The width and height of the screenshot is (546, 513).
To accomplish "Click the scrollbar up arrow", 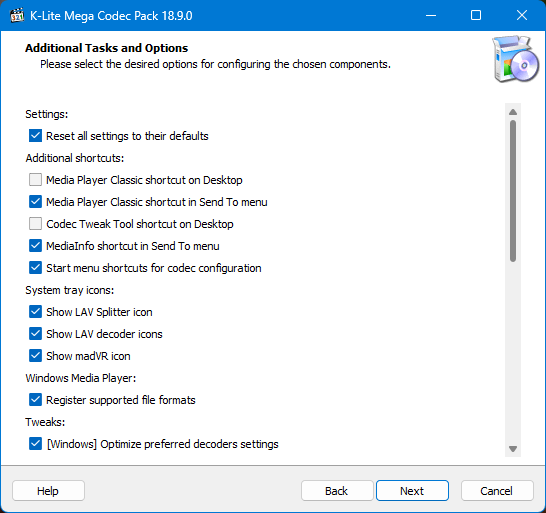I will point(513,112).
